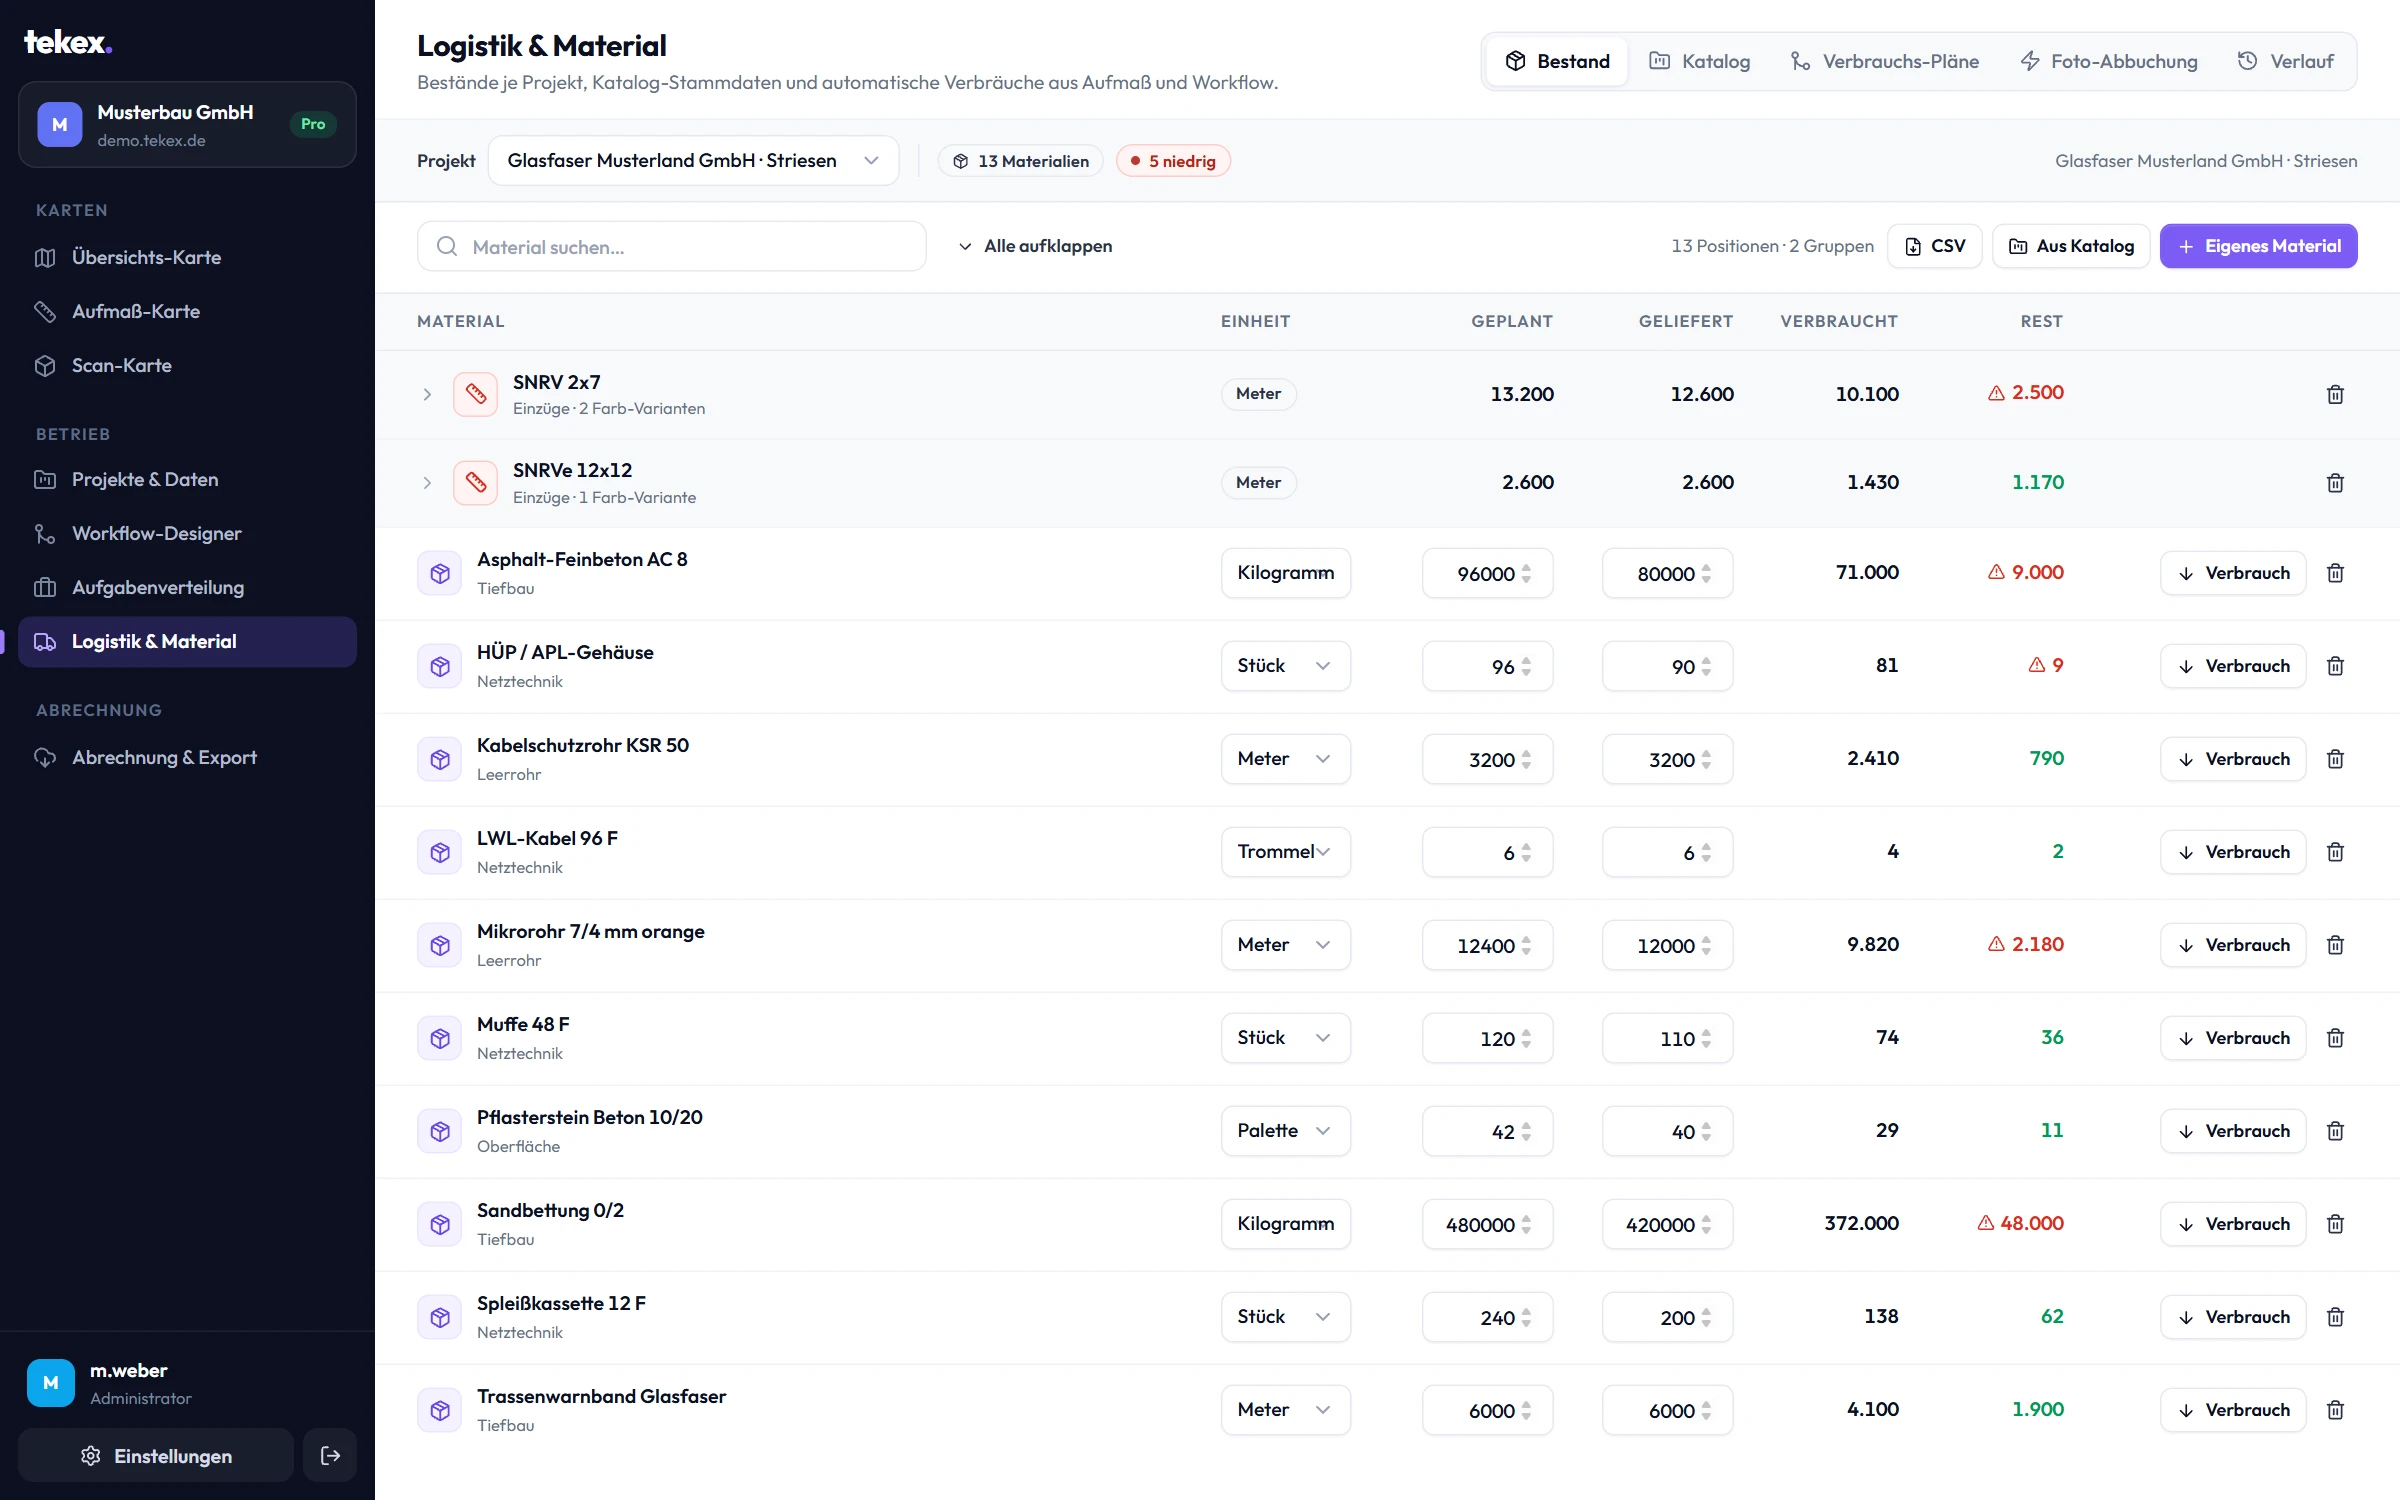
Task: Open Scan-Karte in sidebar
Action: (x=187, y=365)
